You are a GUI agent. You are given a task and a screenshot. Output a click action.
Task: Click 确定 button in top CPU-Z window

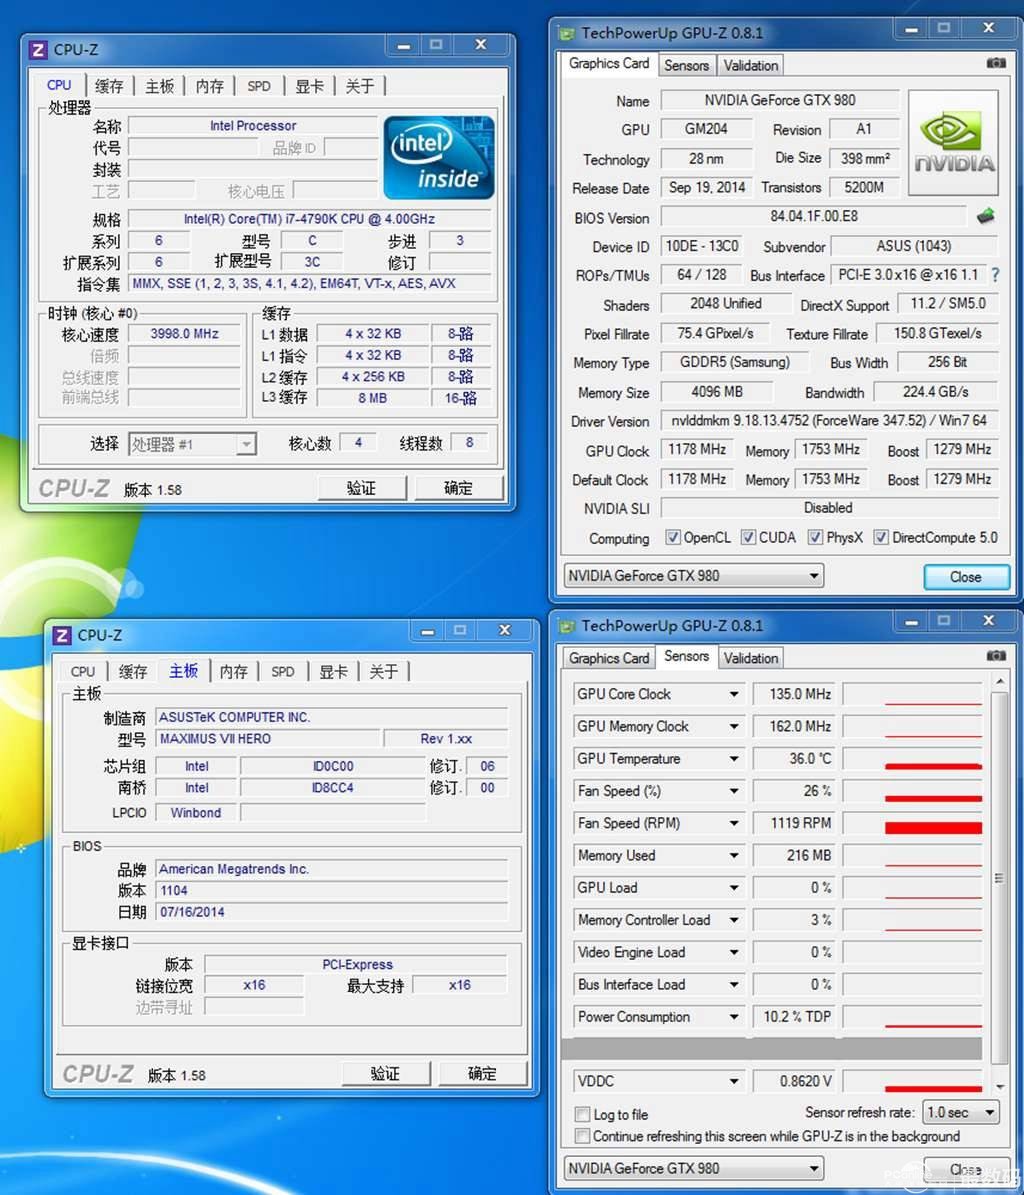pos(459,488)
